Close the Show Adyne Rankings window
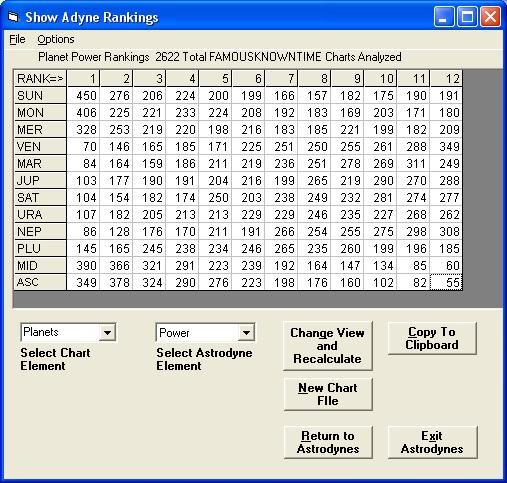 [490, 17]
